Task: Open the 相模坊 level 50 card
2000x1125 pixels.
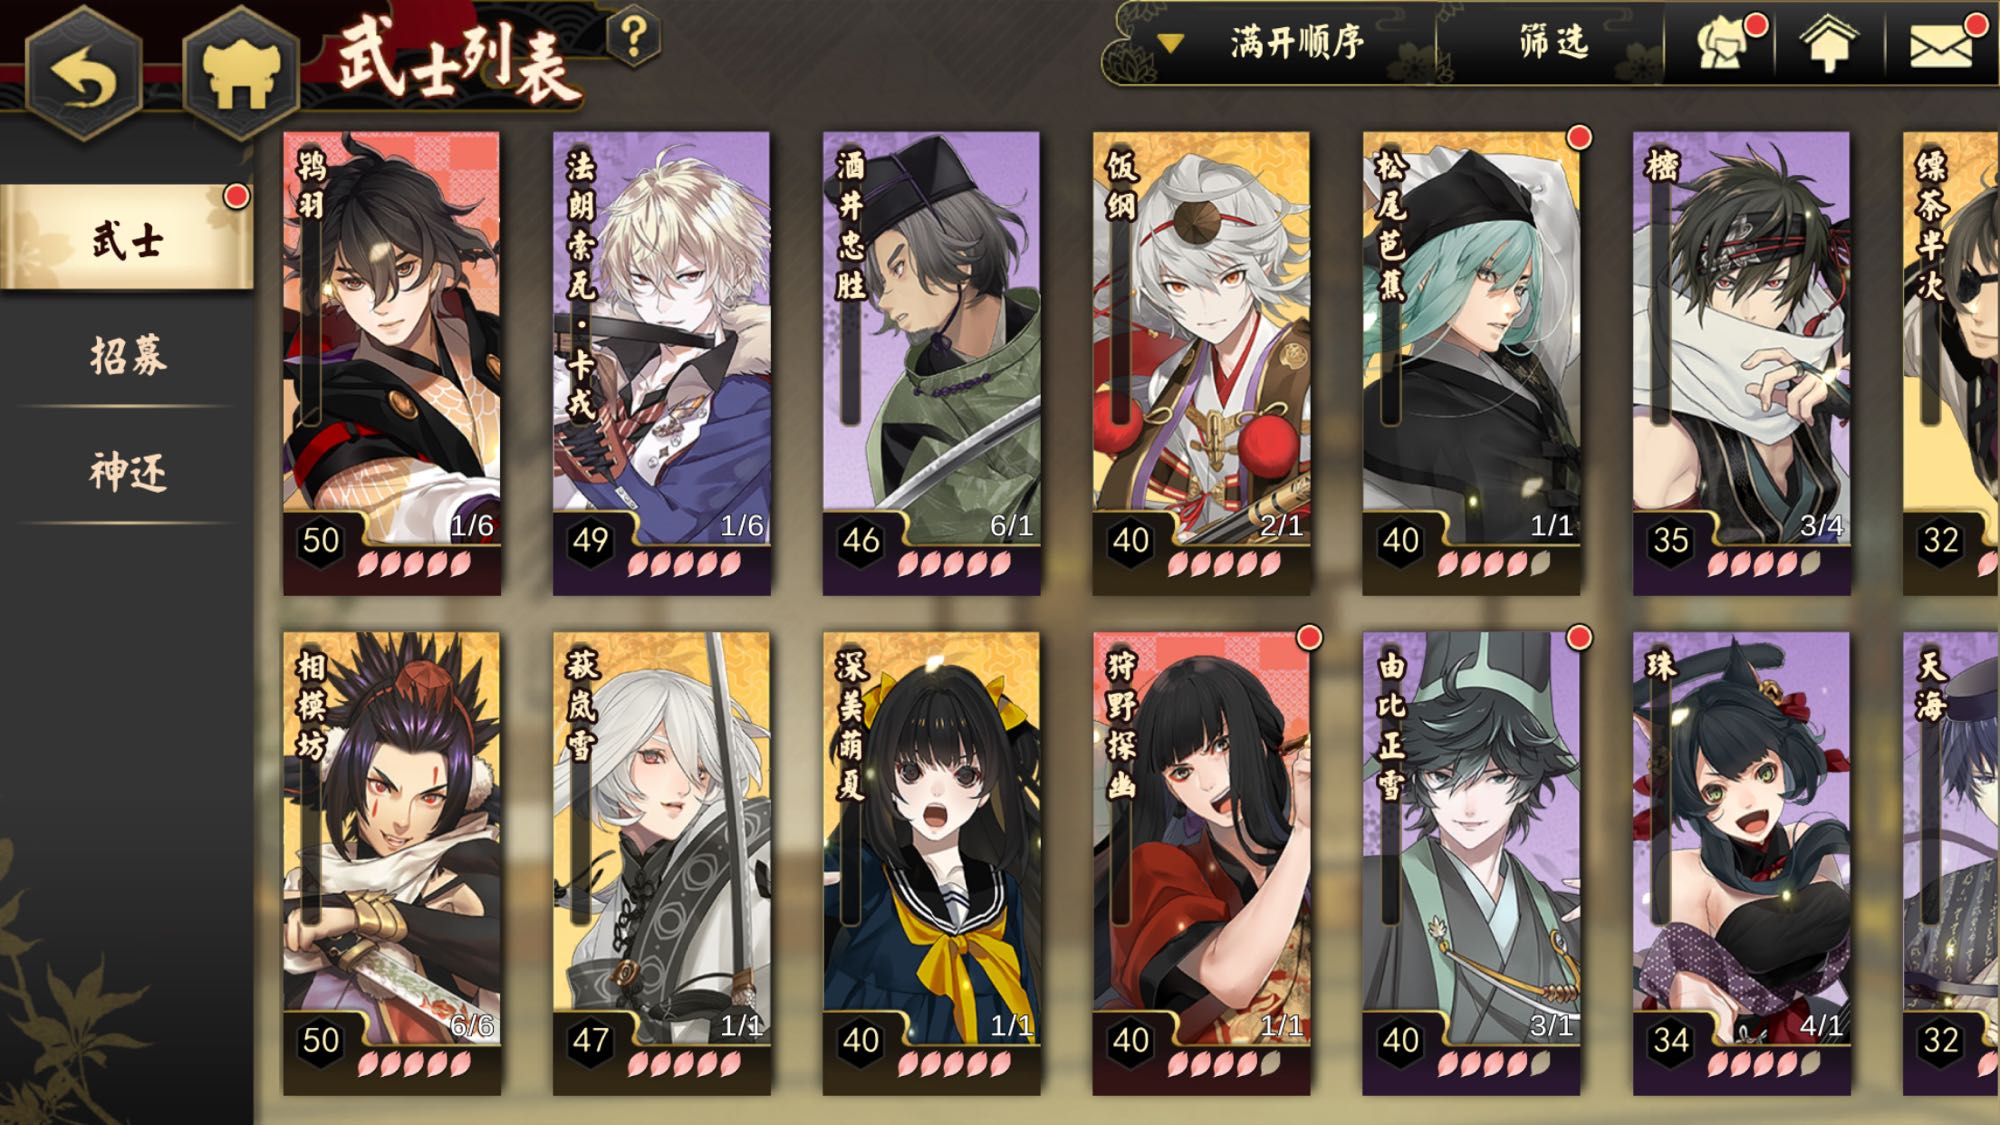Action: 392,863
